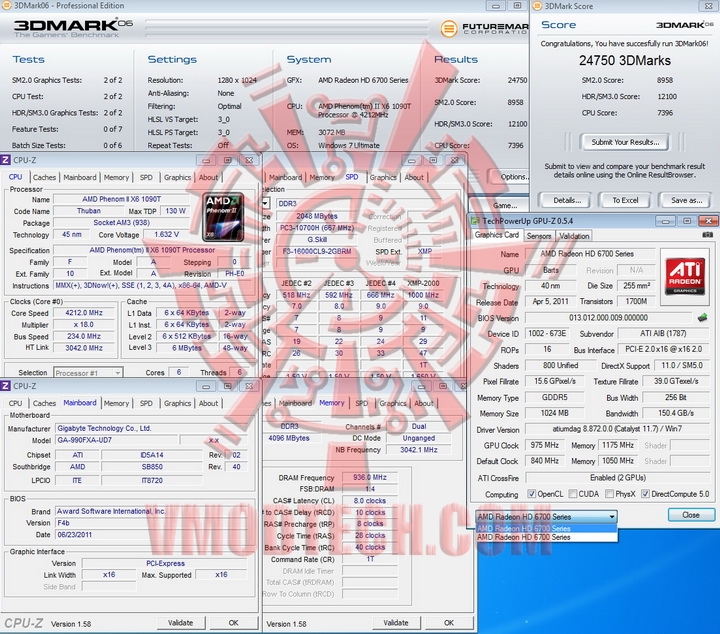Open the Sensors tab in GPU-Z
Image resolution: width=720 pixels, height=634 pixels.
[x=539, y=236]
